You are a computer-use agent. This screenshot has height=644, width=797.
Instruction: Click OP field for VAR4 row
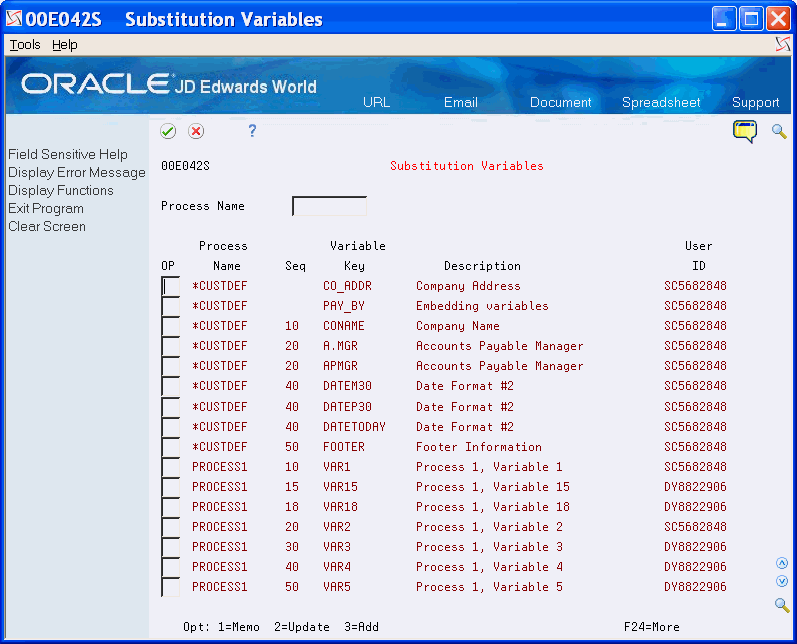click(170, 567)
